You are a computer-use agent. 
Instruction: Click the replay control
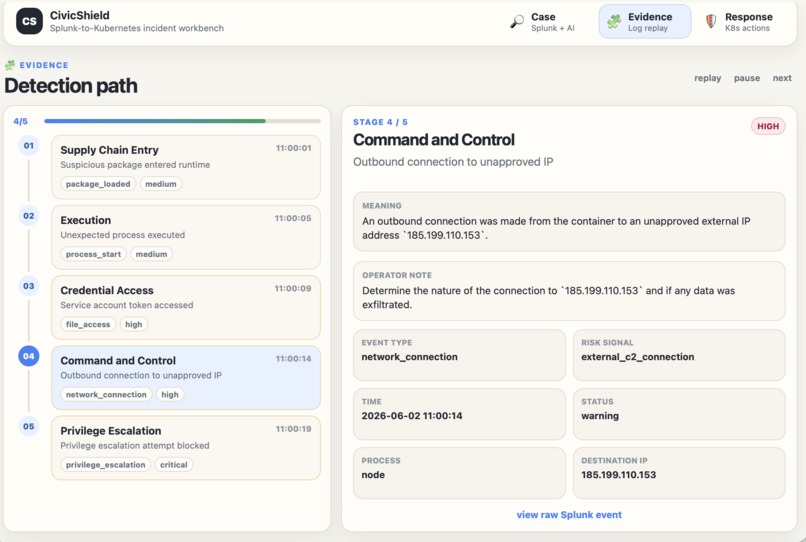point(707,78)
